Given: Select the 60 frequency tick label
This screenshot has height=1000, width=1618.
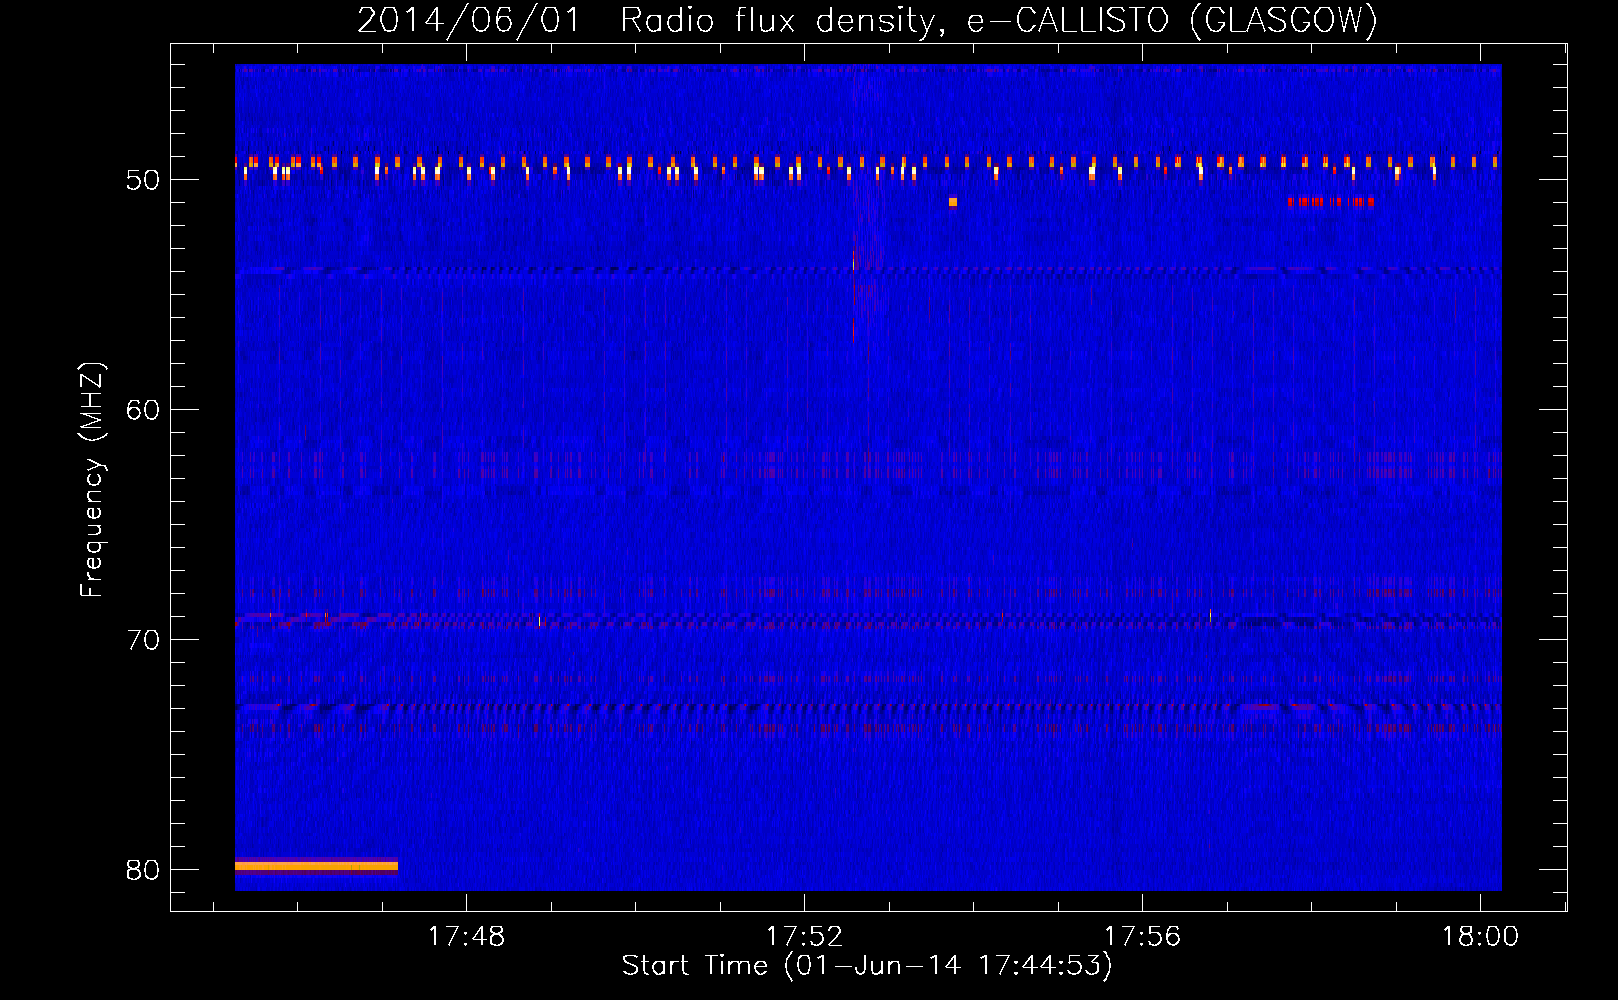Looking at the screenshot, I should [143, 410].
